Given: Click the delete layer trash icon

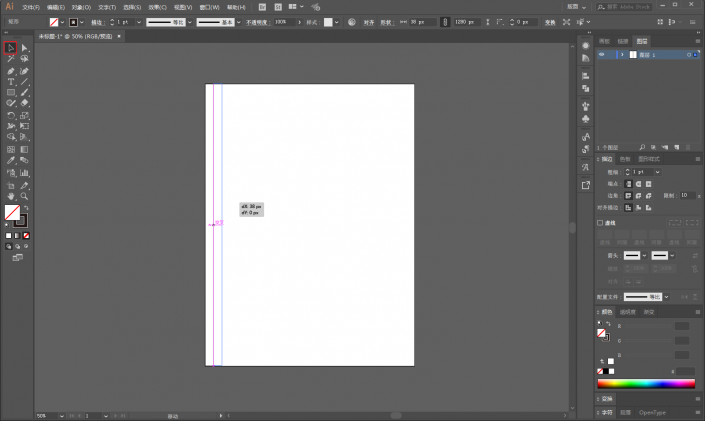Looking at the screenshot, I should tap(688, 148).
